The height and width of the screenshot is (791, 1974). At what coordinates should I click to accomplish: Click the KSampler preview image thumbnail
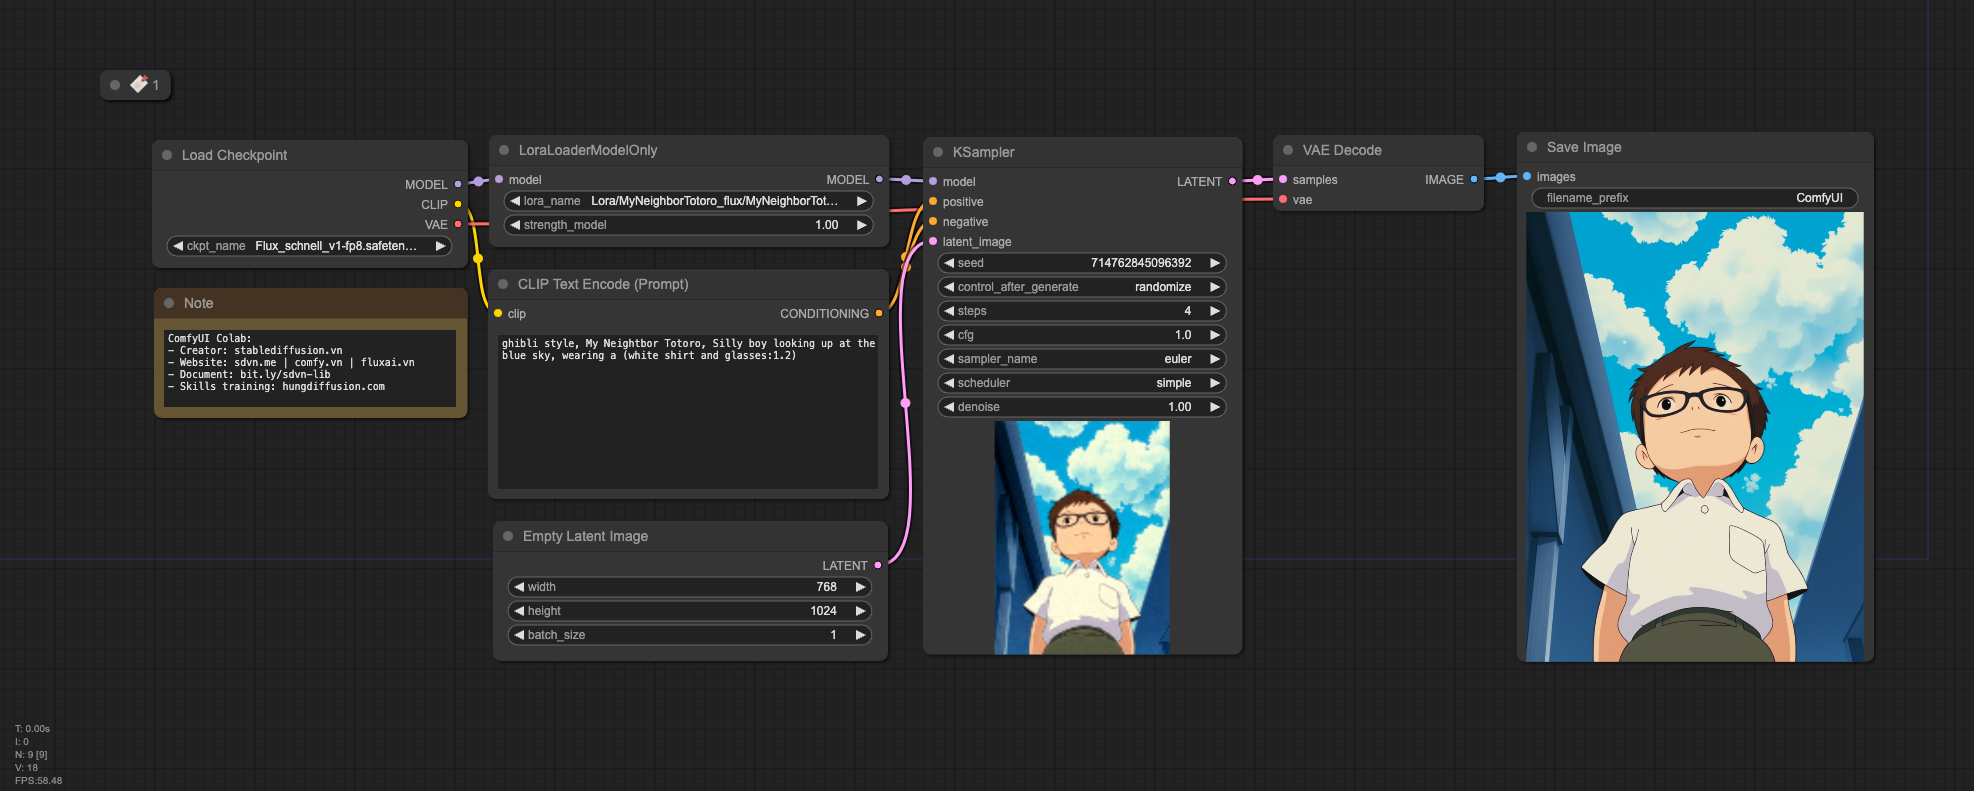pyautogui.click(x=1082, y=538)
